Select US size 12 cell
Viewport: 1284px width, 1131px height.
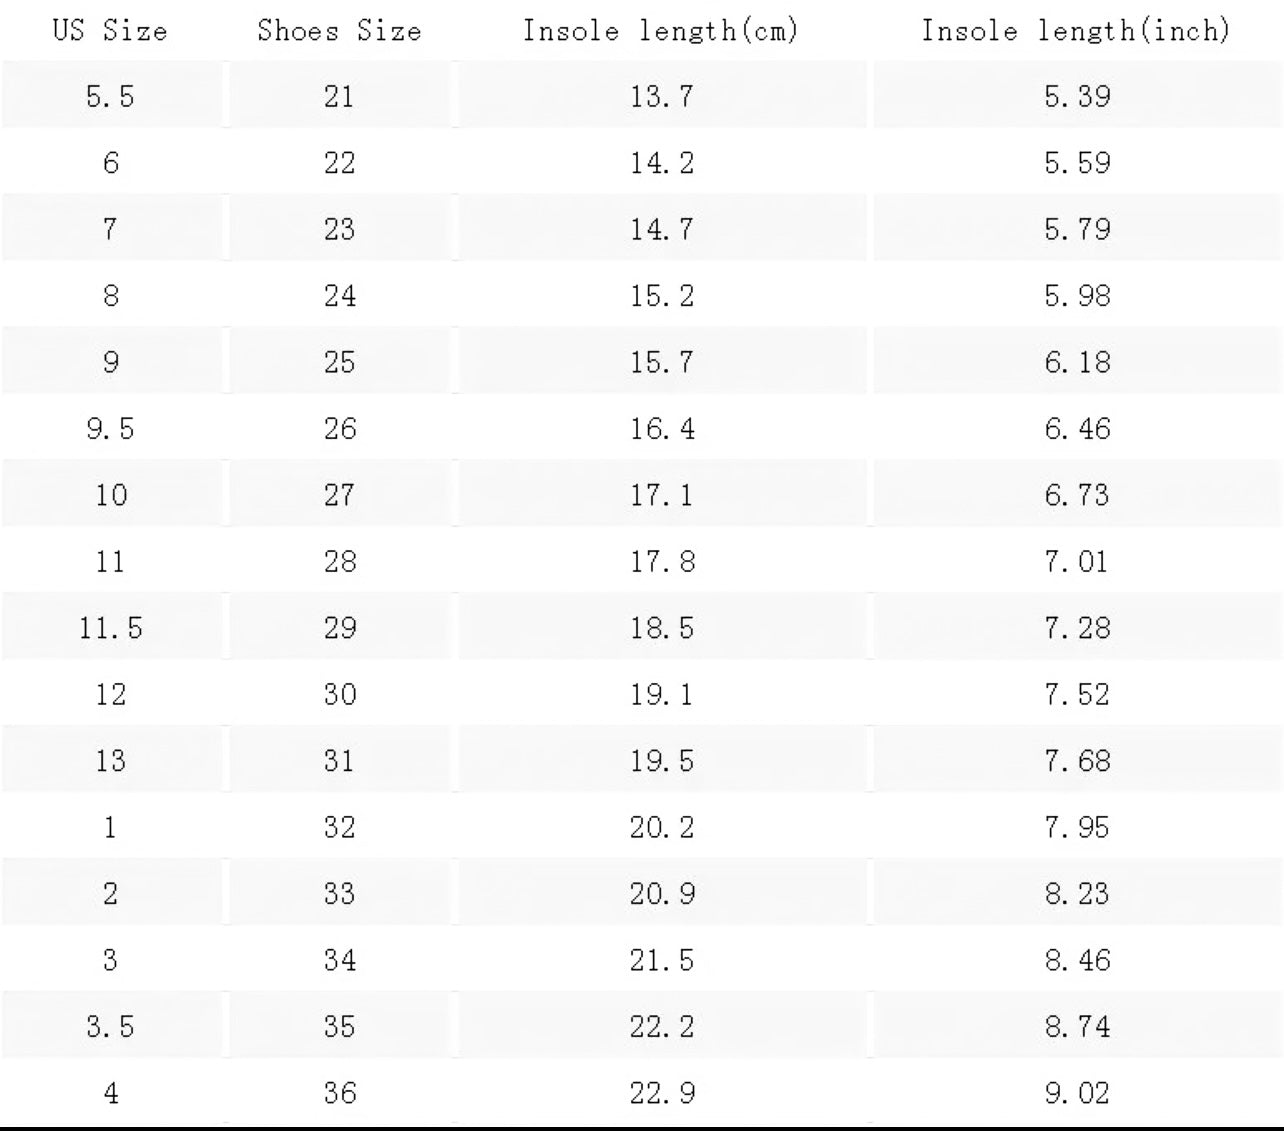110,695
